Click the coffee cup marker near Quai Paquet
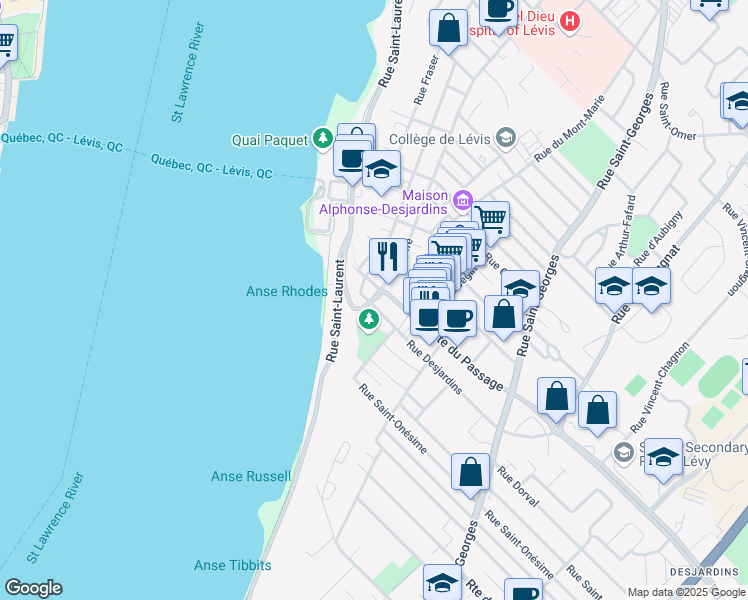 (351, 161)
